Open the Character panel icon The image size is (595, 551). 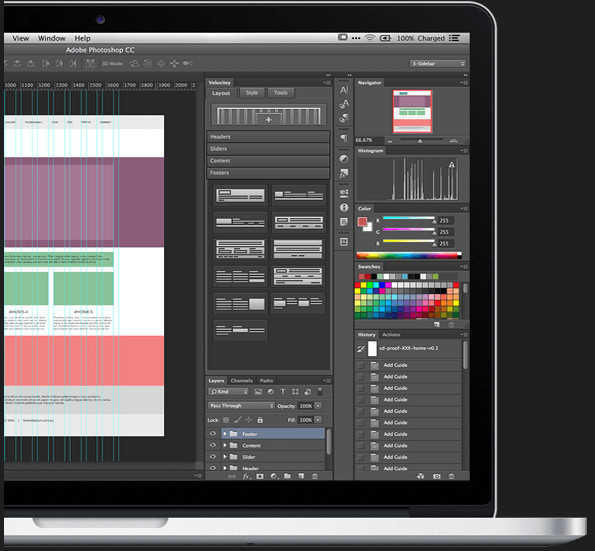[x=344, y=90]
